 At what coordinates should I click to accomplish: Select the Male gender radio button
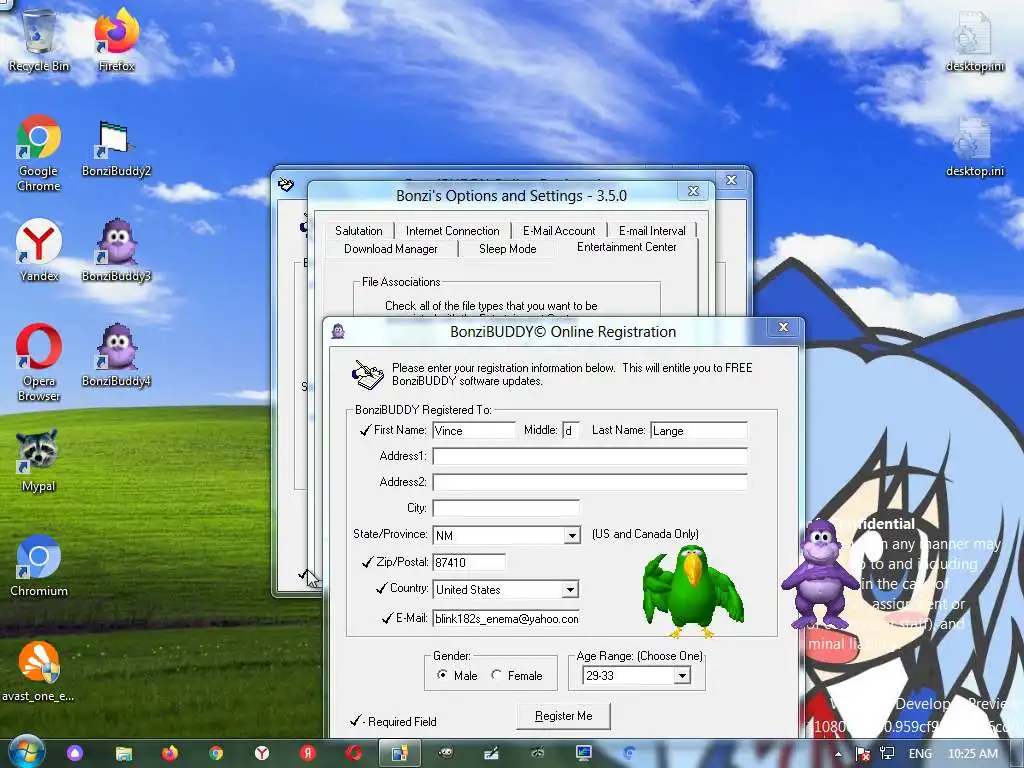443,675
